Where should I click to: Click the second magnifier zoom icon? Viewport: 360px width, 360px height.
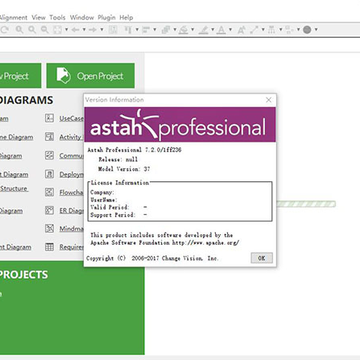click(x=32, y=30)
